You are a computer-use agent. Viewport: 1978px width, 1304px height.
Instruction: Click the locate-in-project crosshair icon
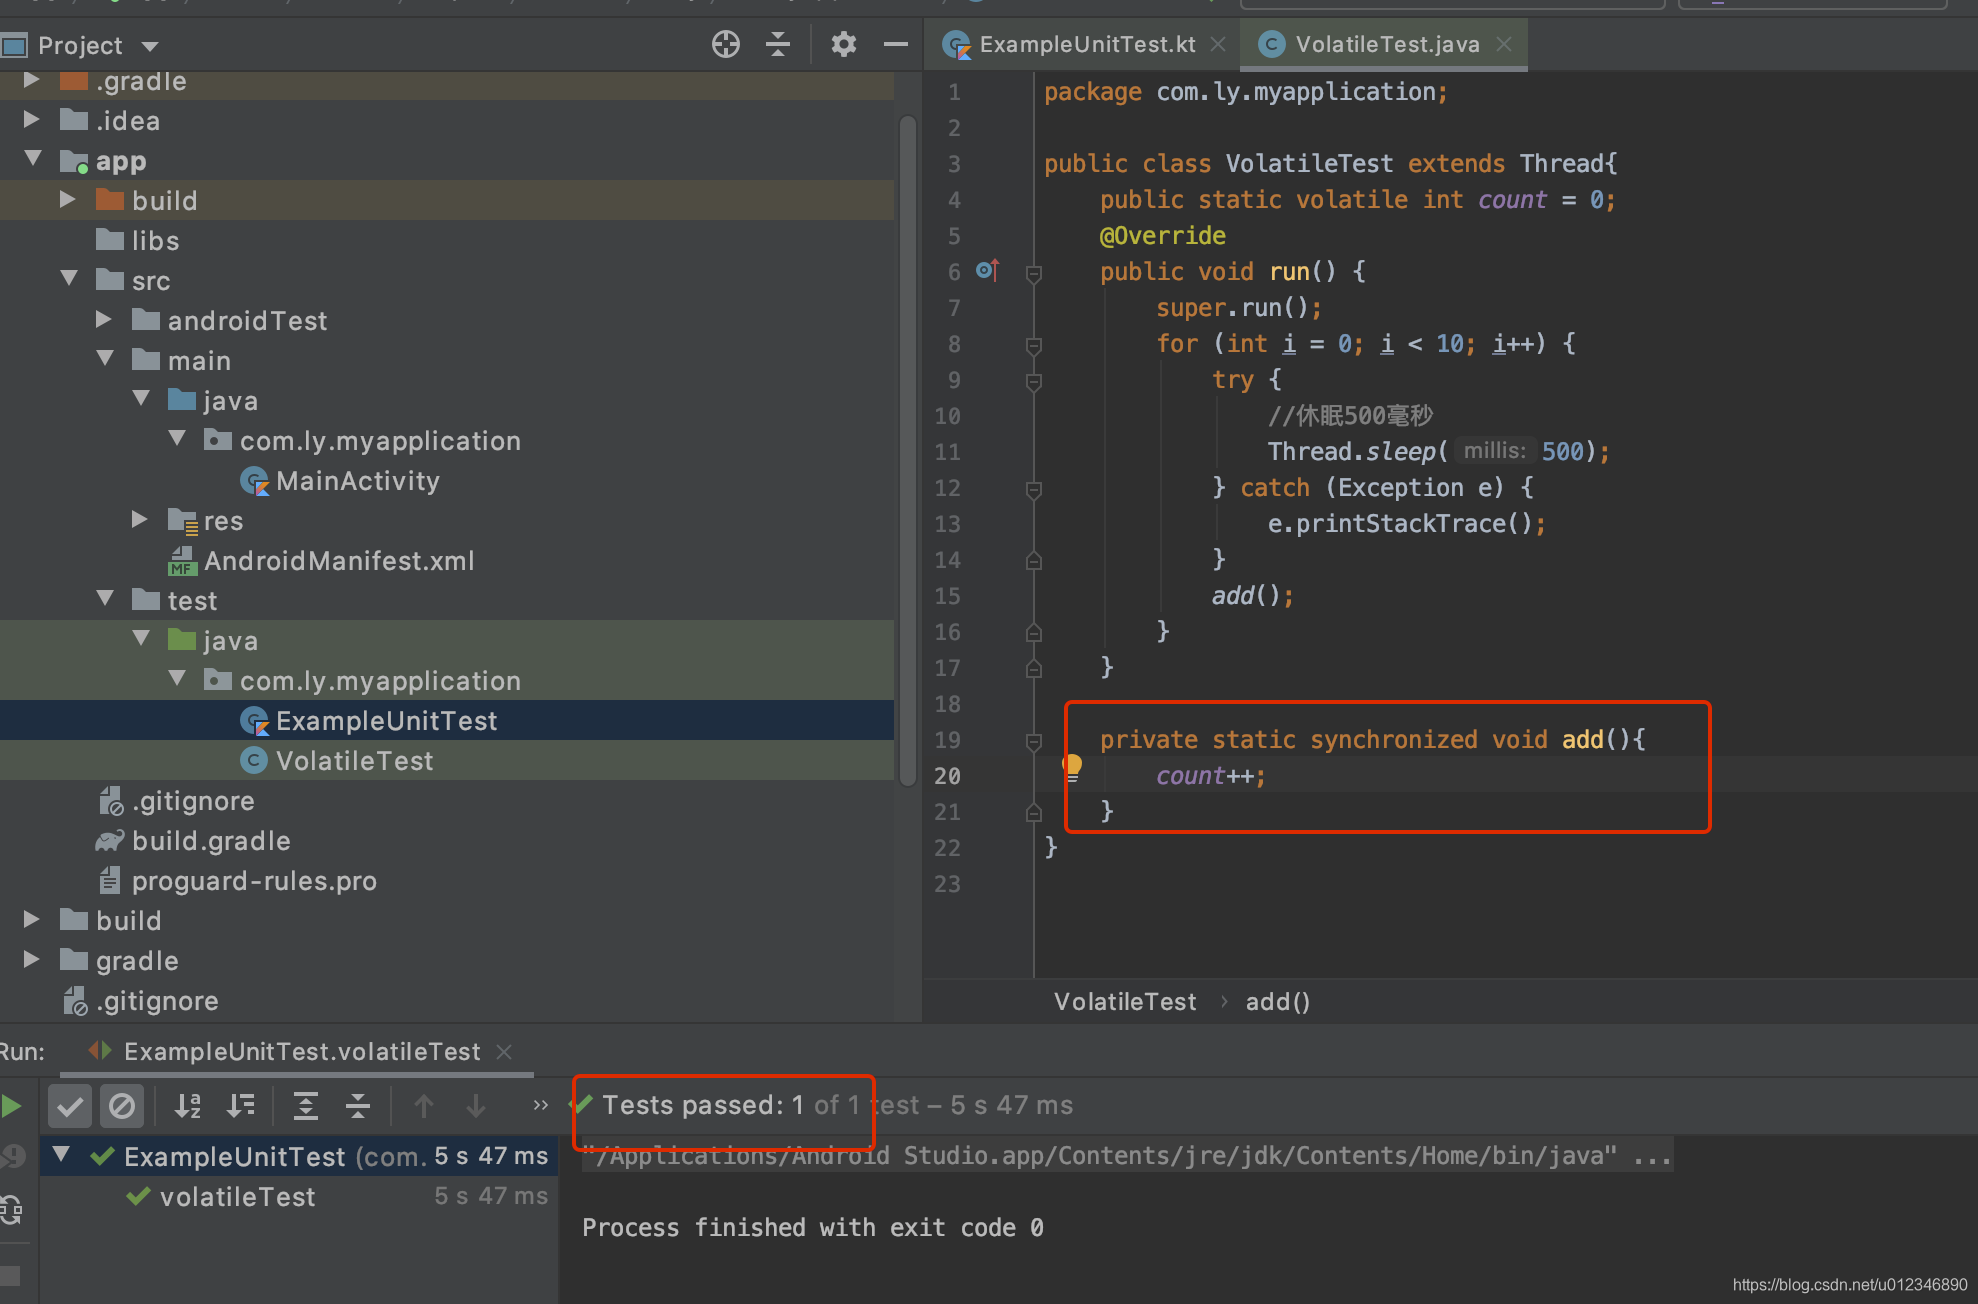(726, 44)
